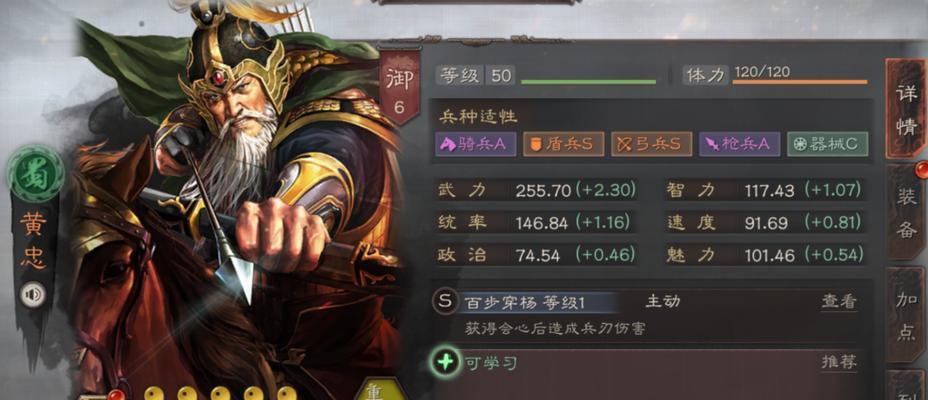Open the 加点 attribute points tab
Image resolution: width=928 pixels, height=400 pixels.
pyautogui.click(x=906, y=315)
